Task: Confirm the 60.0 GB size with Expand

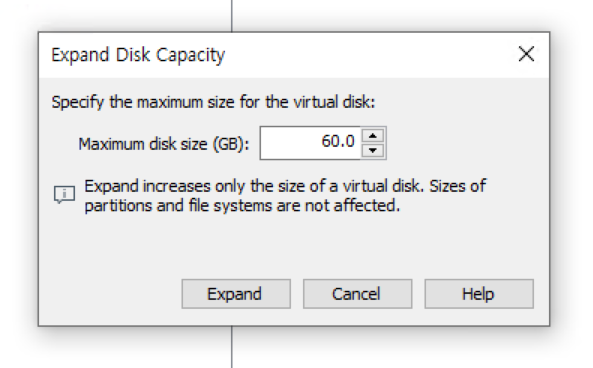Action: coord(236,294)
